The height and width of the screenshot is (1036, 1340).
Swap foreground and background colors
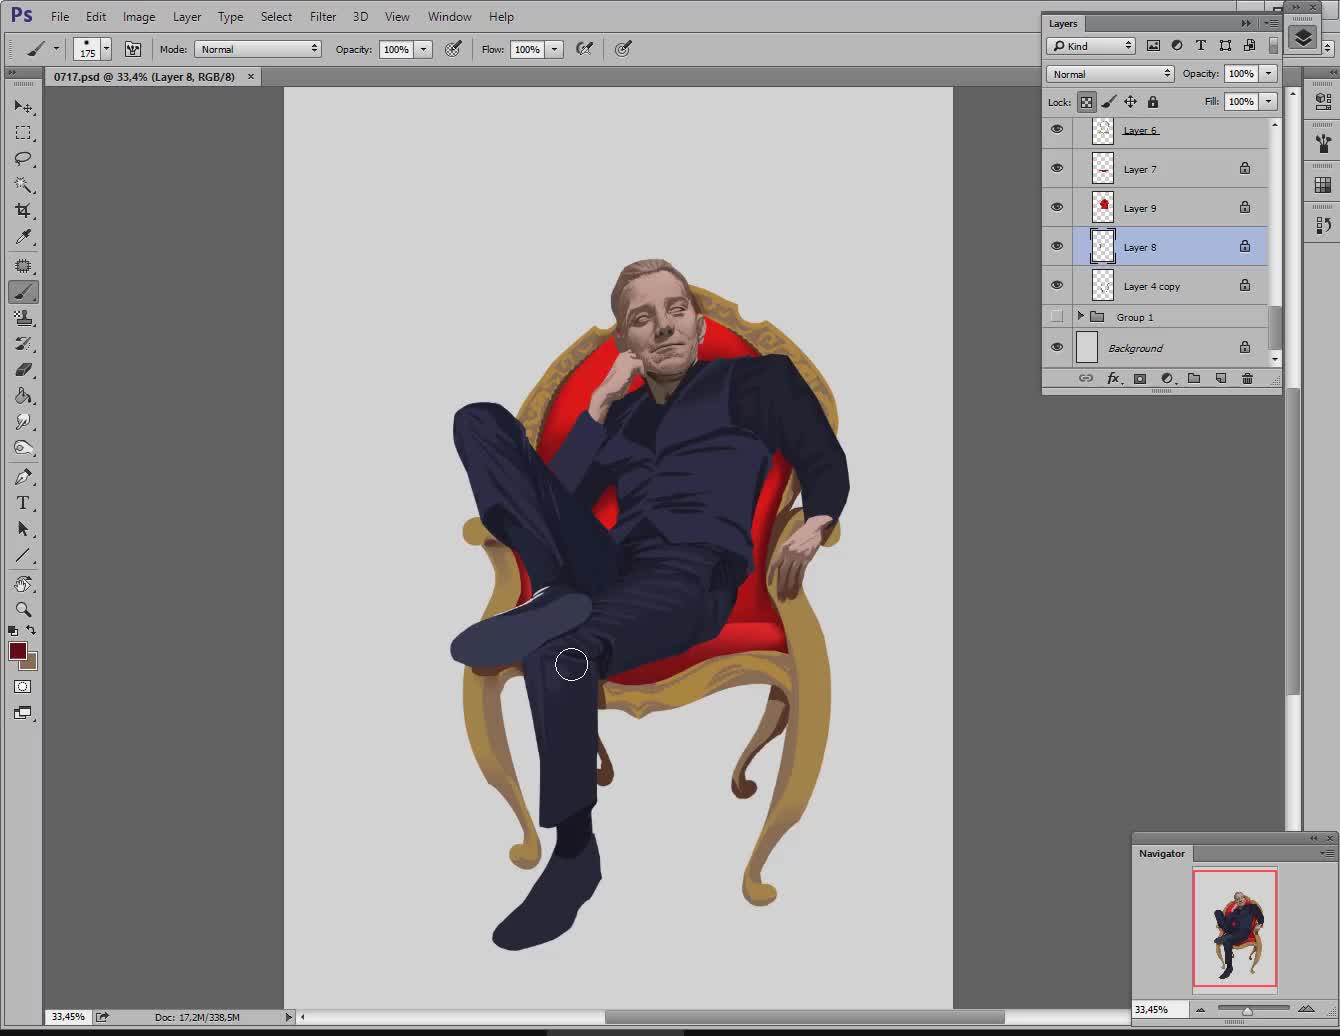pos(31,630)
